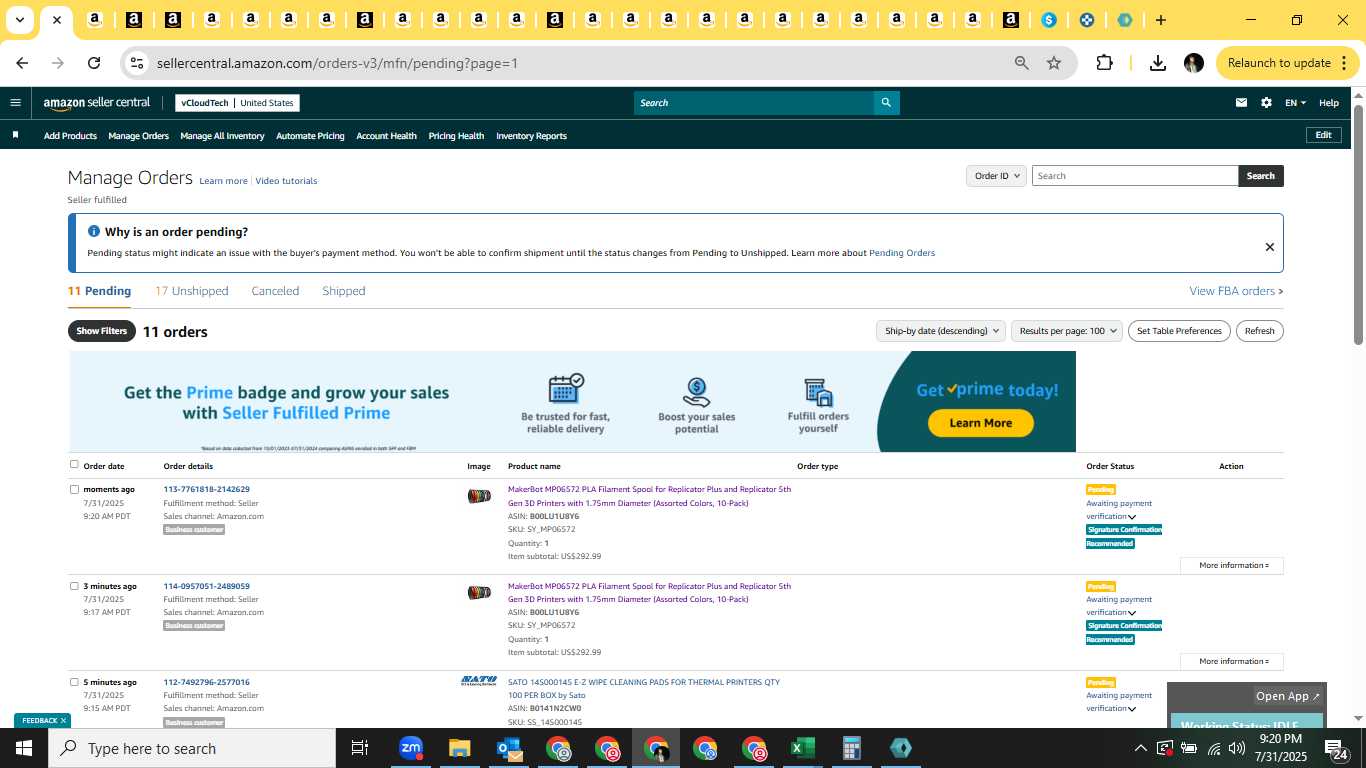Image resolution: width=1366 pixels, height=768 pixels.
Task: Click the Amazon Seller Central logo
Action: tap(96, 103)
